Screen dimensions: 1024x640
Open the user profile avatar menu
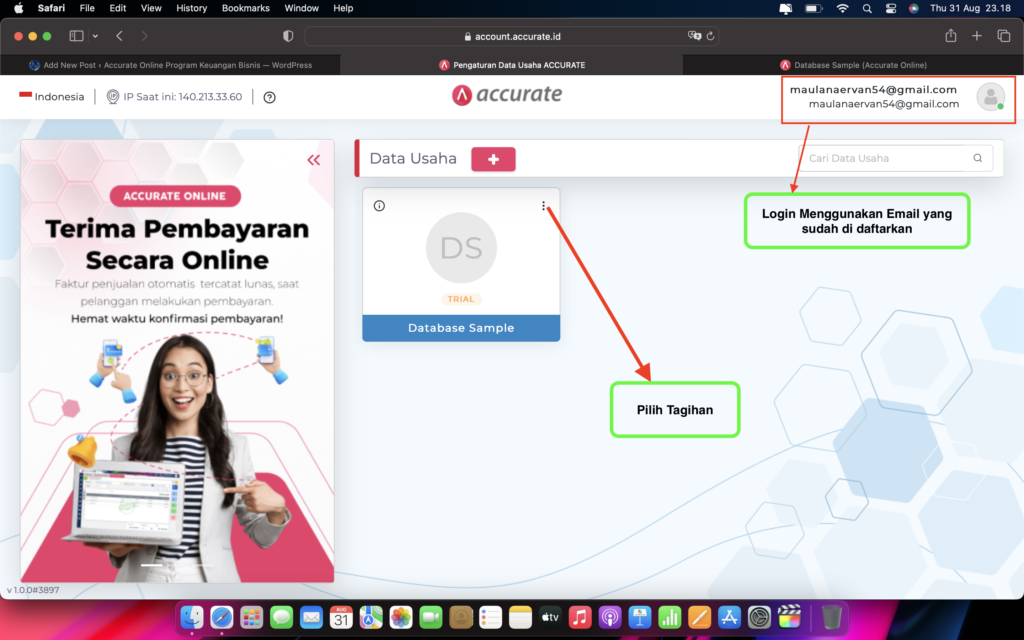(990, 97)
